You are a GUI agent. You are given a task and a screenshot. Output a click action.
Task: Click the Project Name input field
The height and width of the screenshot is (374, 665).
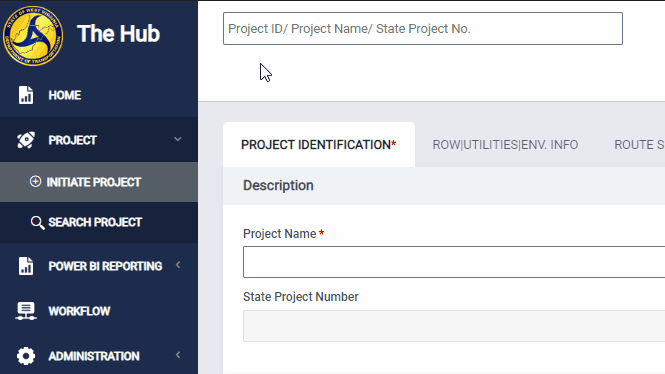click(x=454, y=262)
